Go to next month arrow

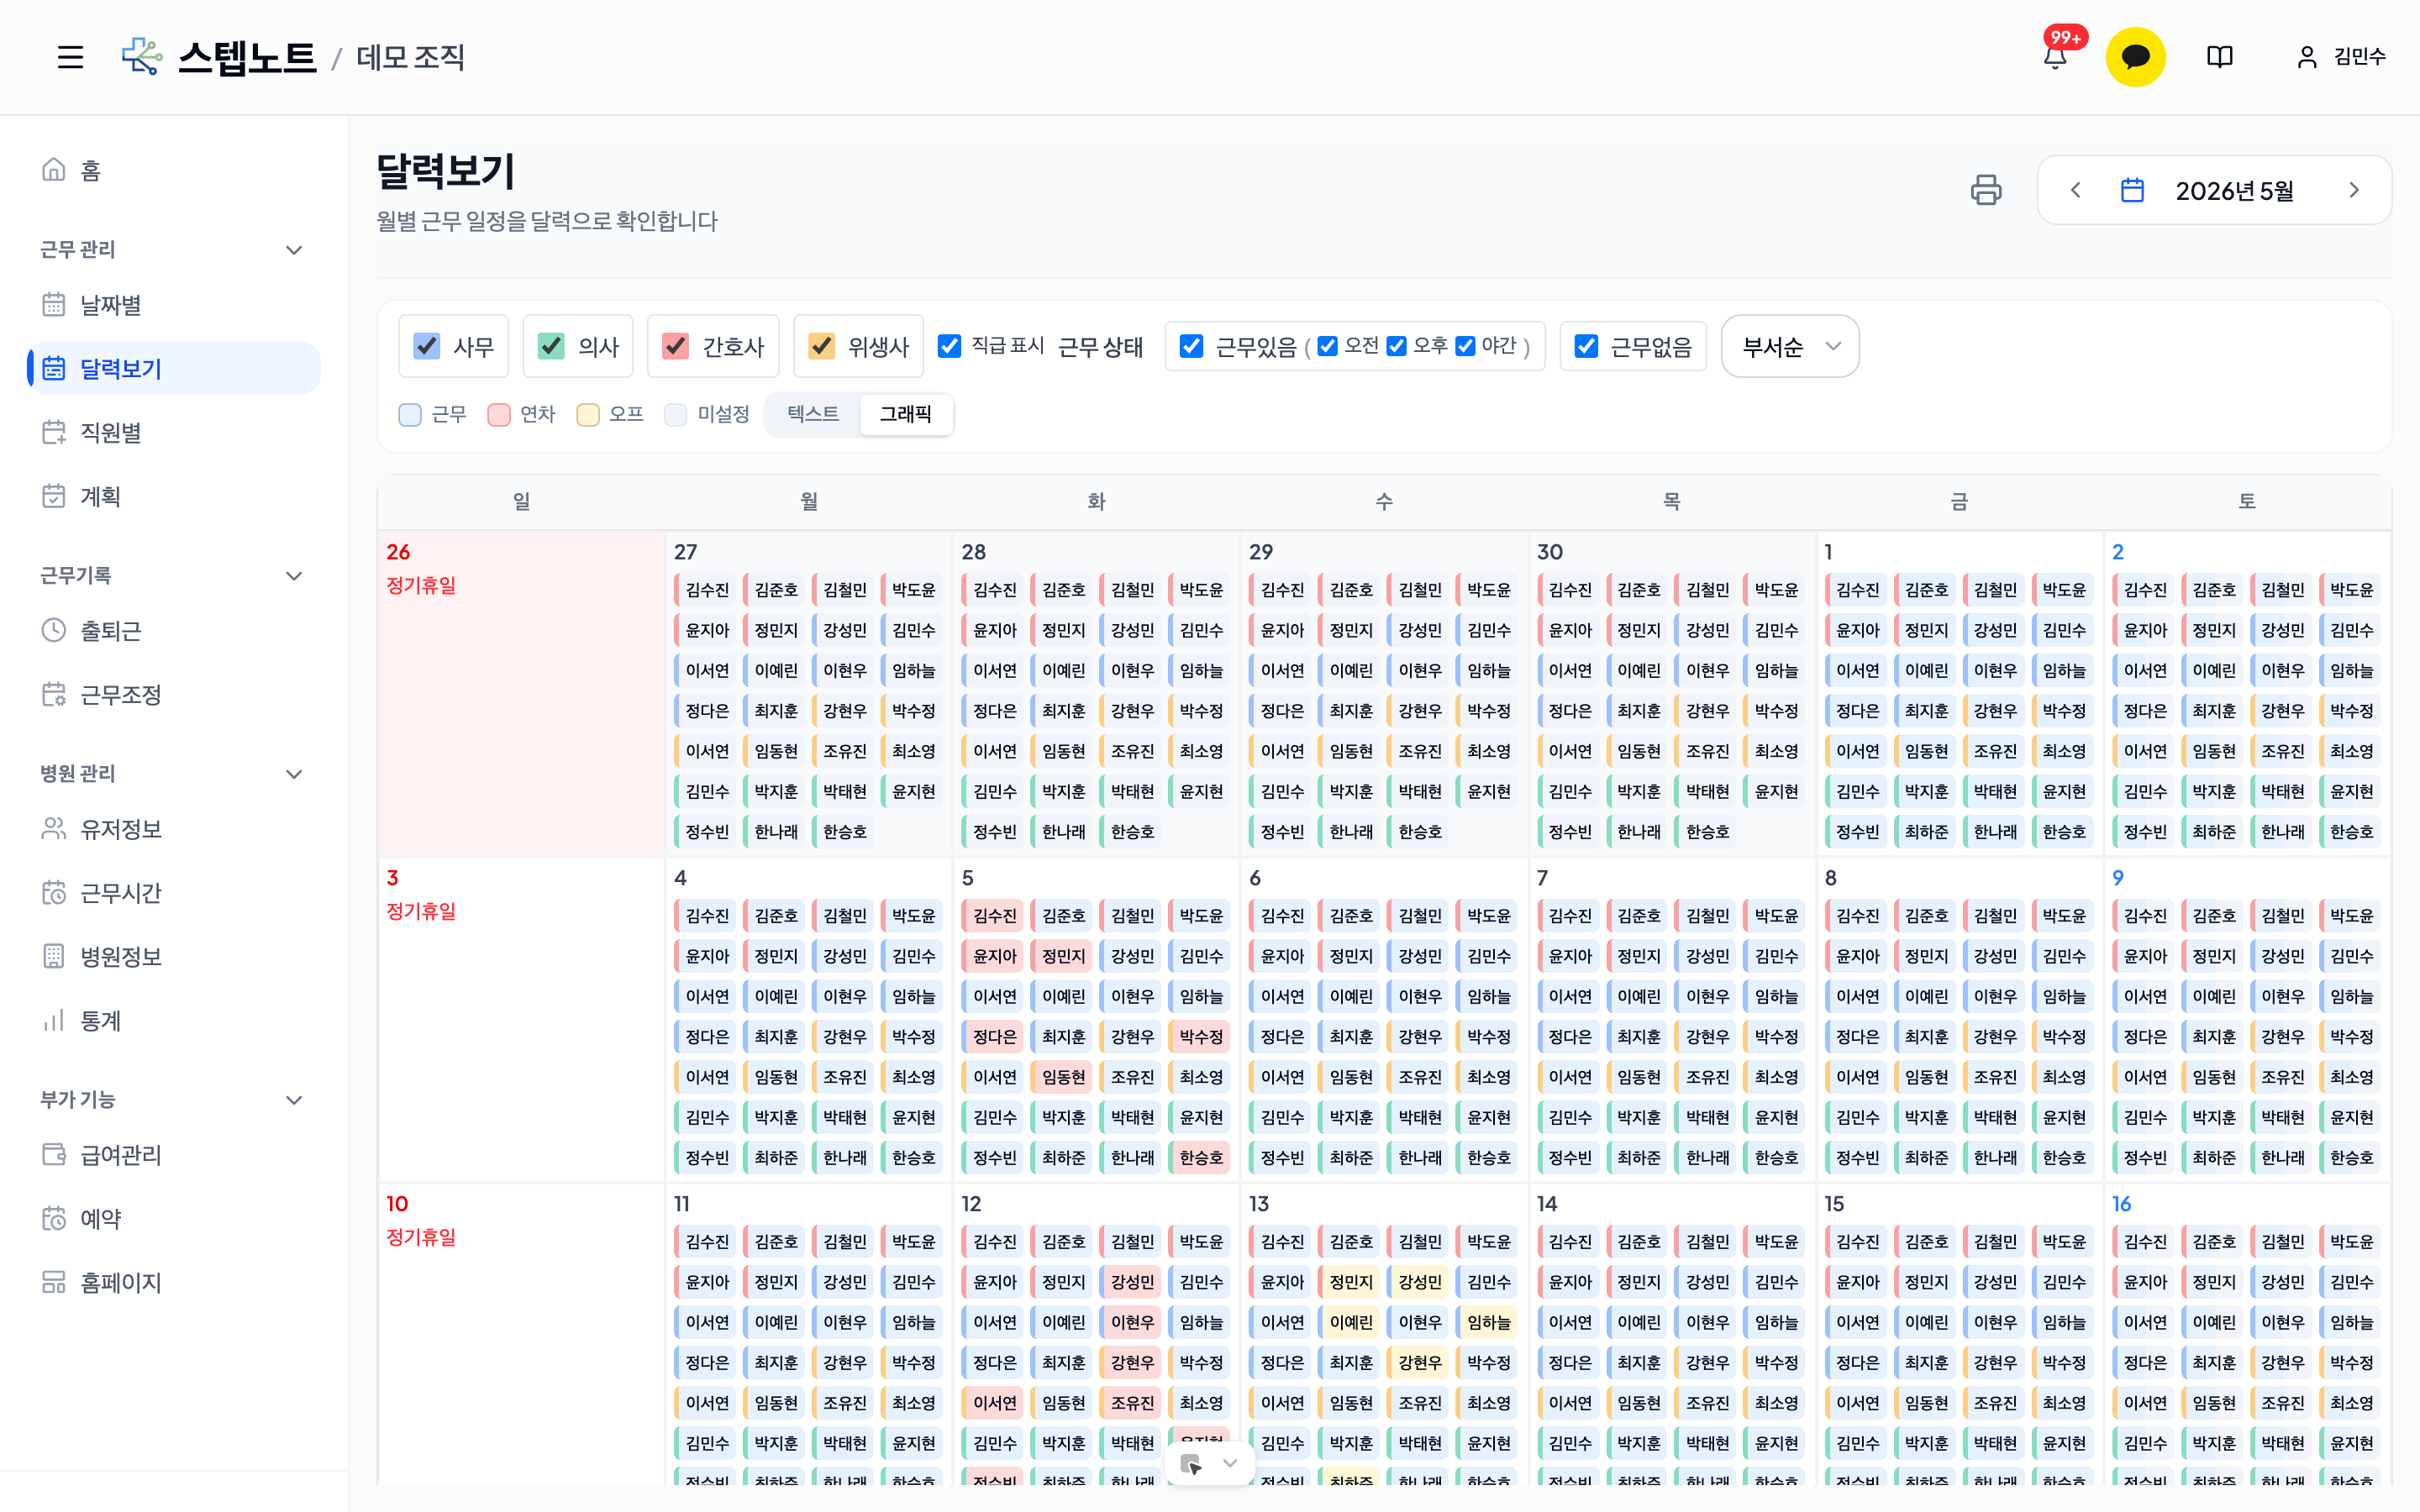pyautogui.click(x=2354, y=190)
